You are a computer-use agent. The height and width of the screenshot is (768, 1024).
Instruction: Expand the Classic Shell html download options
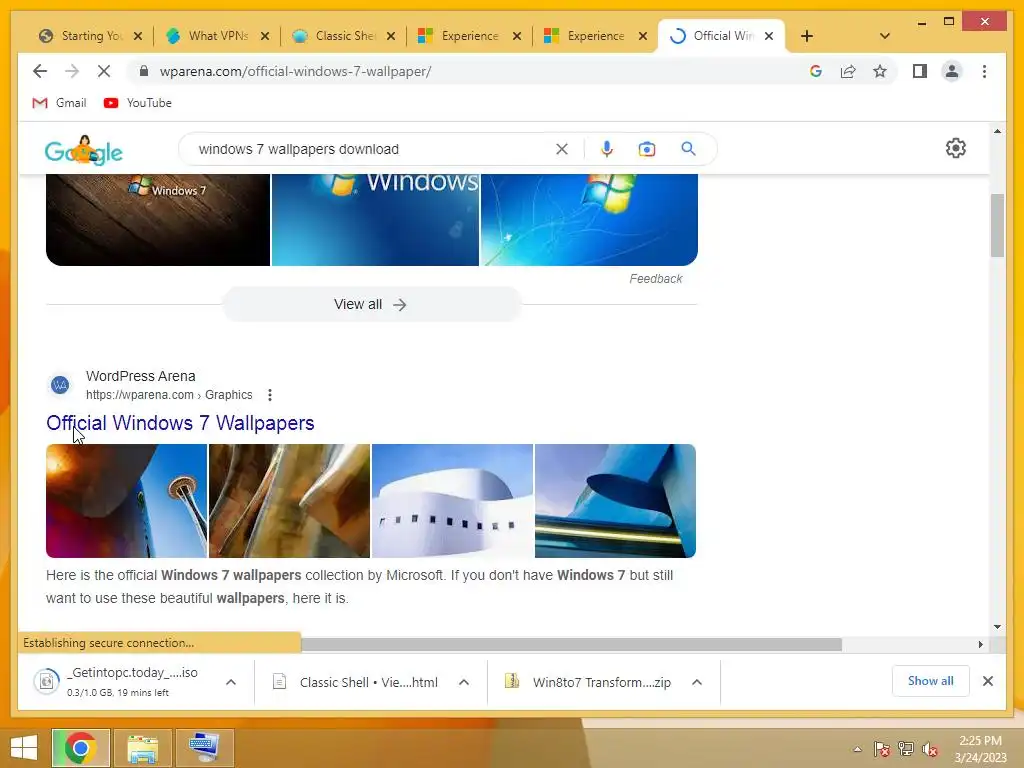coord(464,682)
